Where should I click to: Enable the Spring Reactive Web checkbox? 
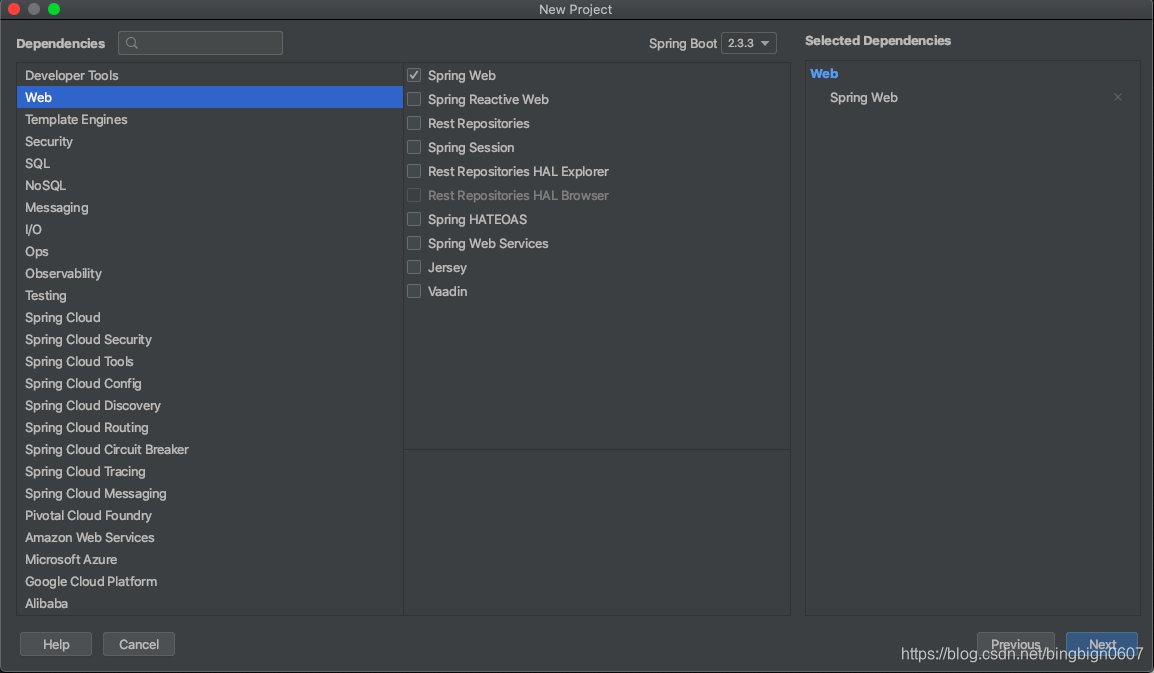point(414,99)
